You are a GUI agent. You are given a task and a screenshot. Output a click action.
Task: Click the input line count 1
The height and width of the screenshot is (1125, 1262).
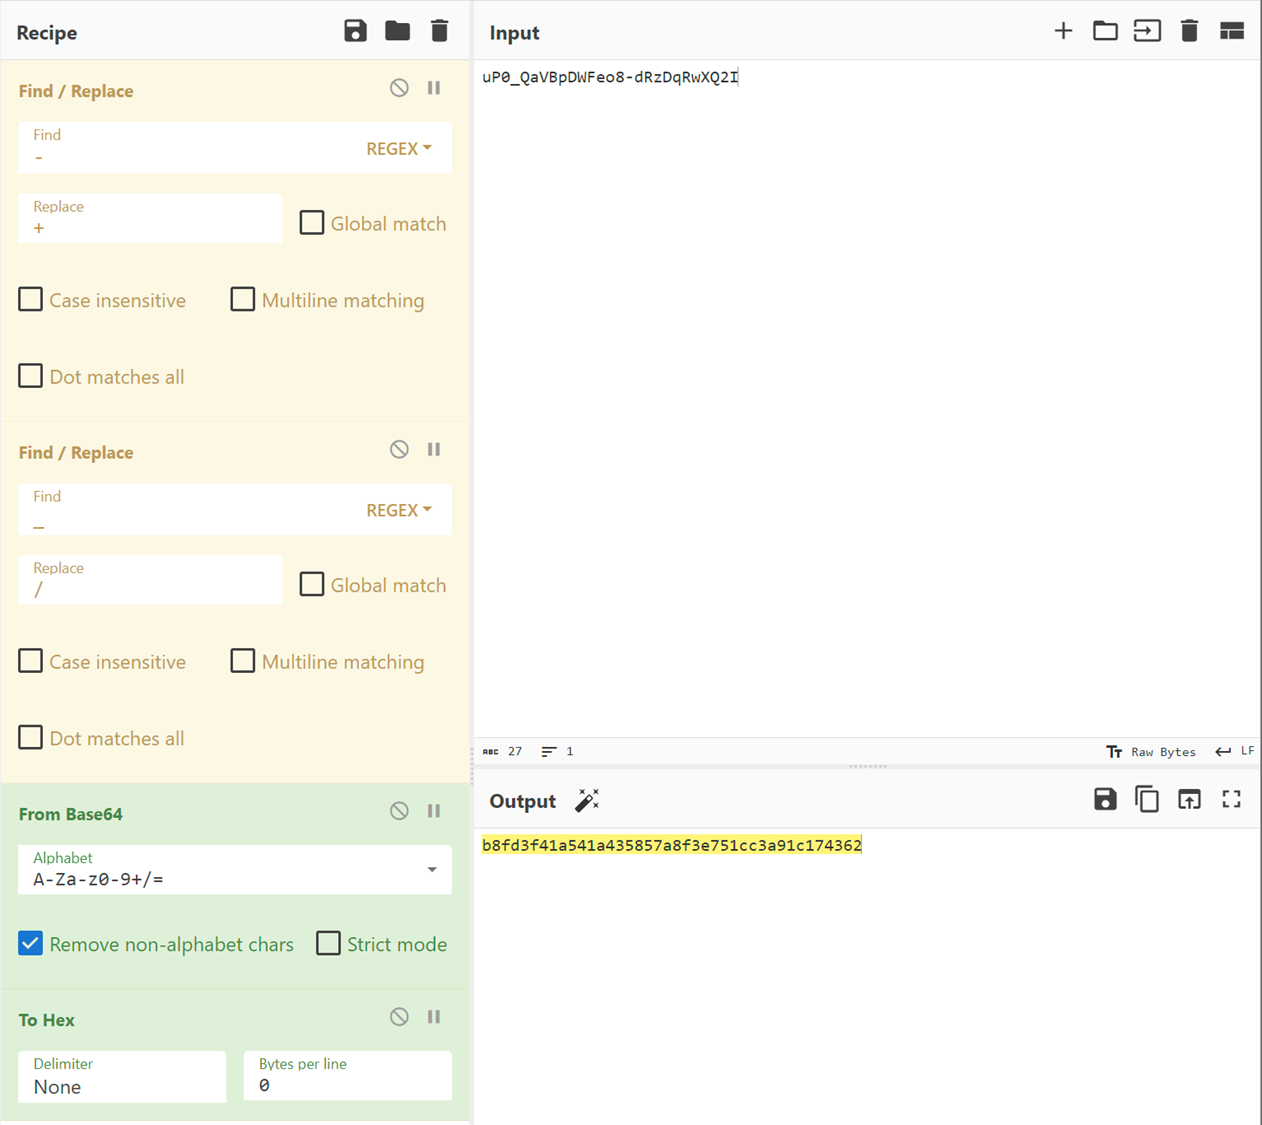click(x=557, y=751)
